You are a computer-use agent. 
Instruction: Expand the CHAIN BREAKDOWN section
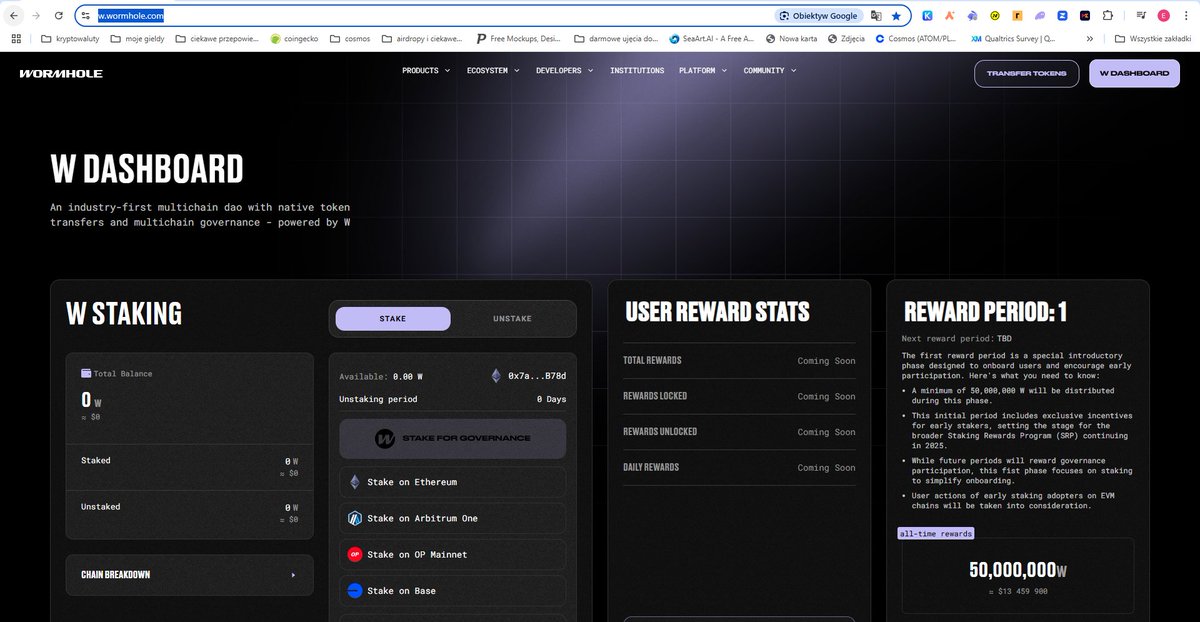pyautogui.click(x=189, y=575)
